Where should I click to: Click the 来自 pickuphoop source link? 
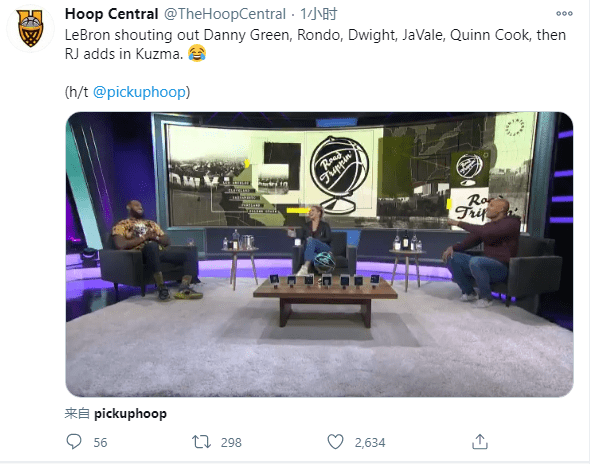coord(116,413)
